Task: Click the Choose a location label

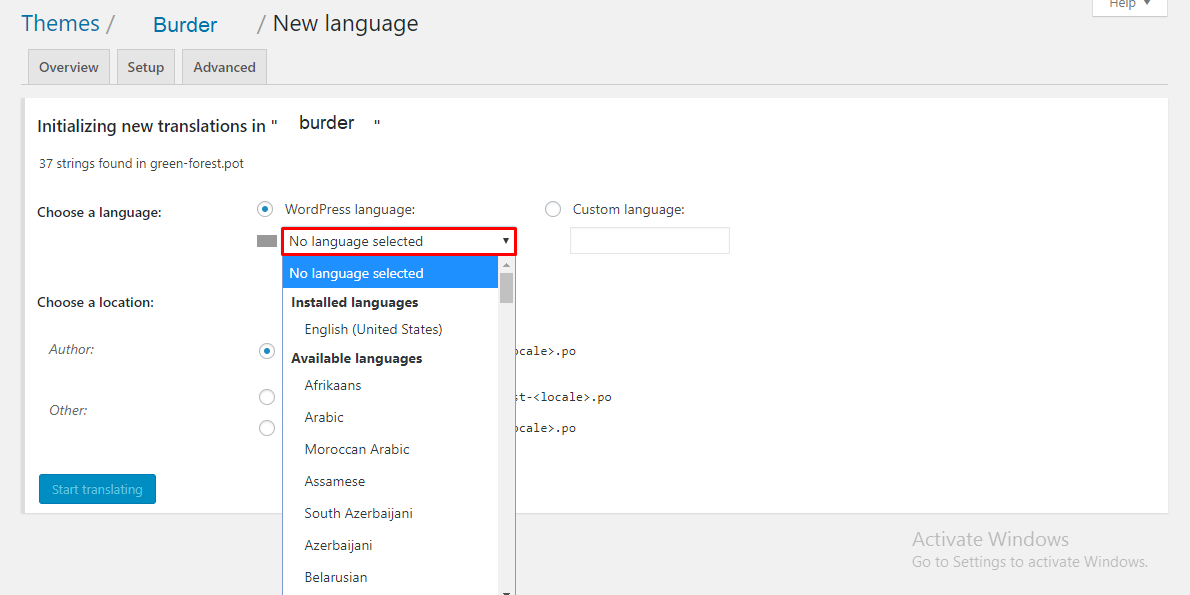Action: click(x=96, y=302)
